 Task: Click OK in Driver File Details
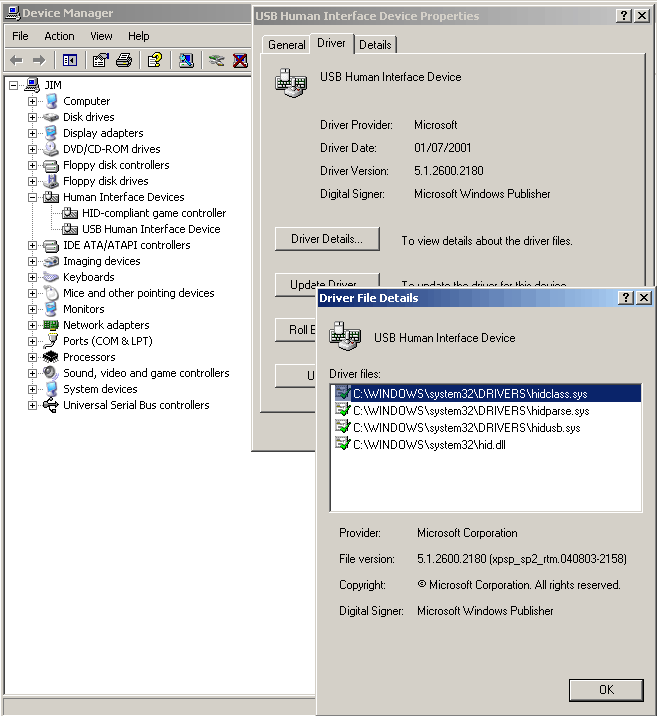coord(606,690)
